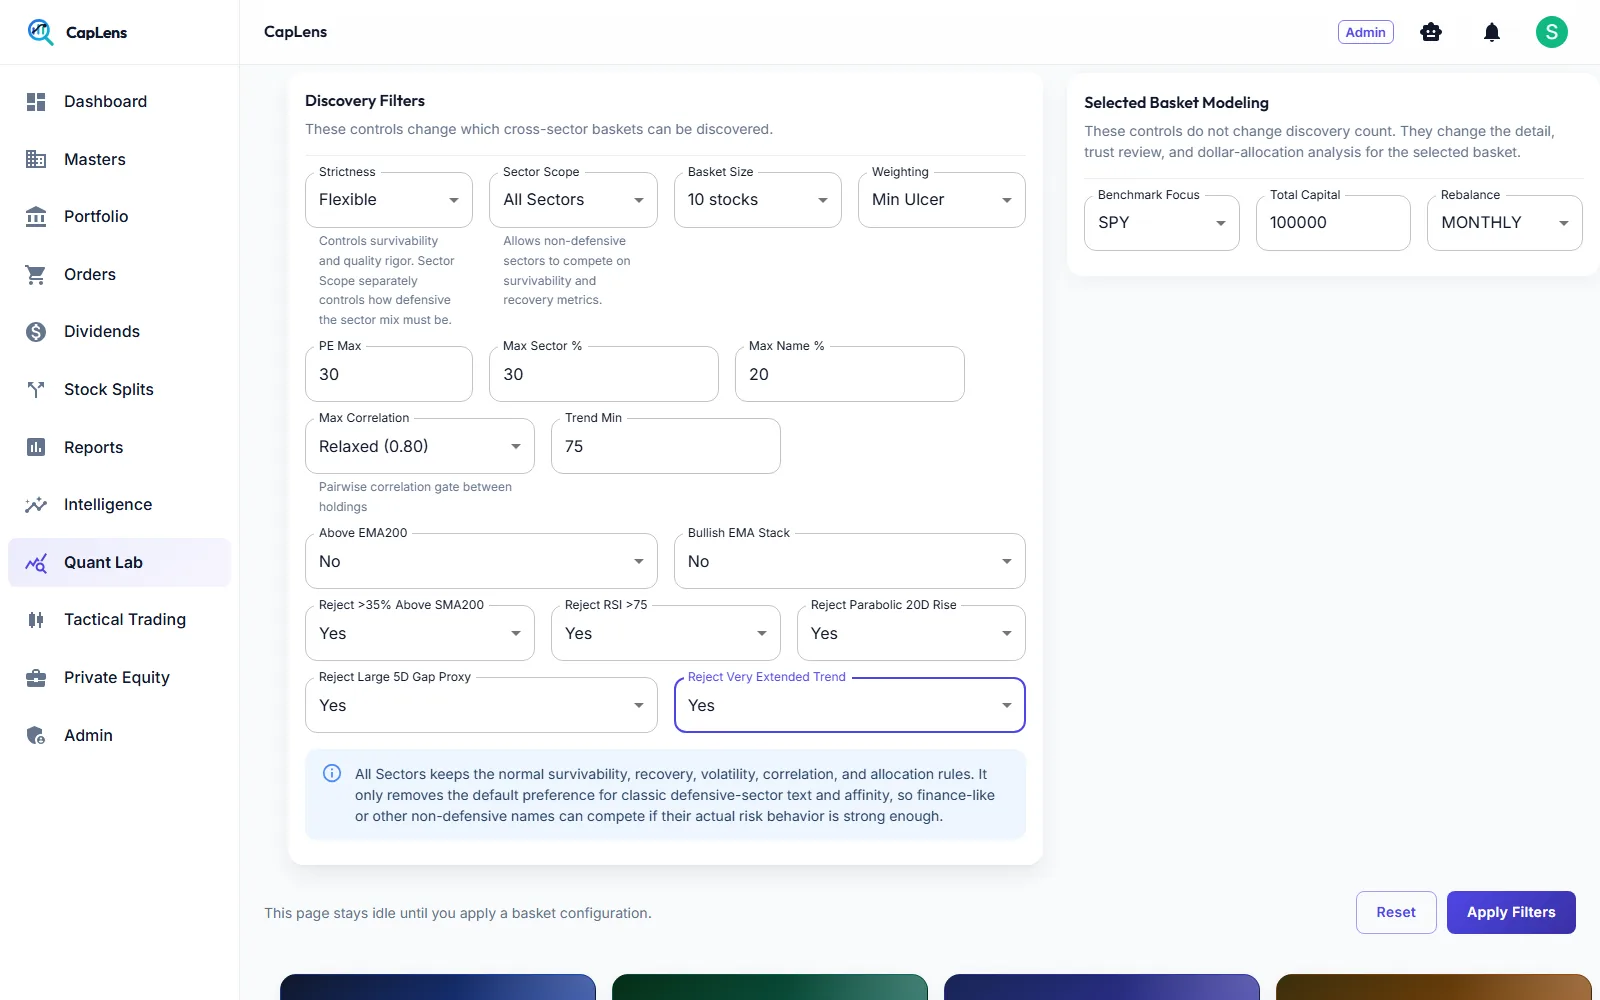The image size is (1600, 1000).
Task: Click the CapLens logo icon
Action: (x=40, y=32)
